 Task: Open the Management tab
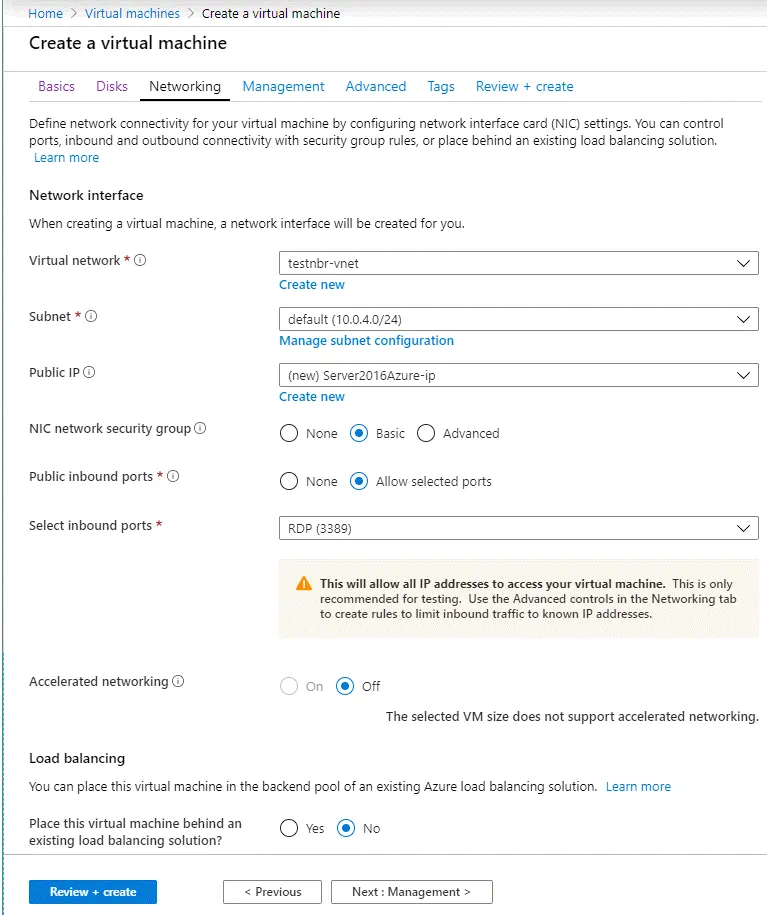tap(283, 87)
